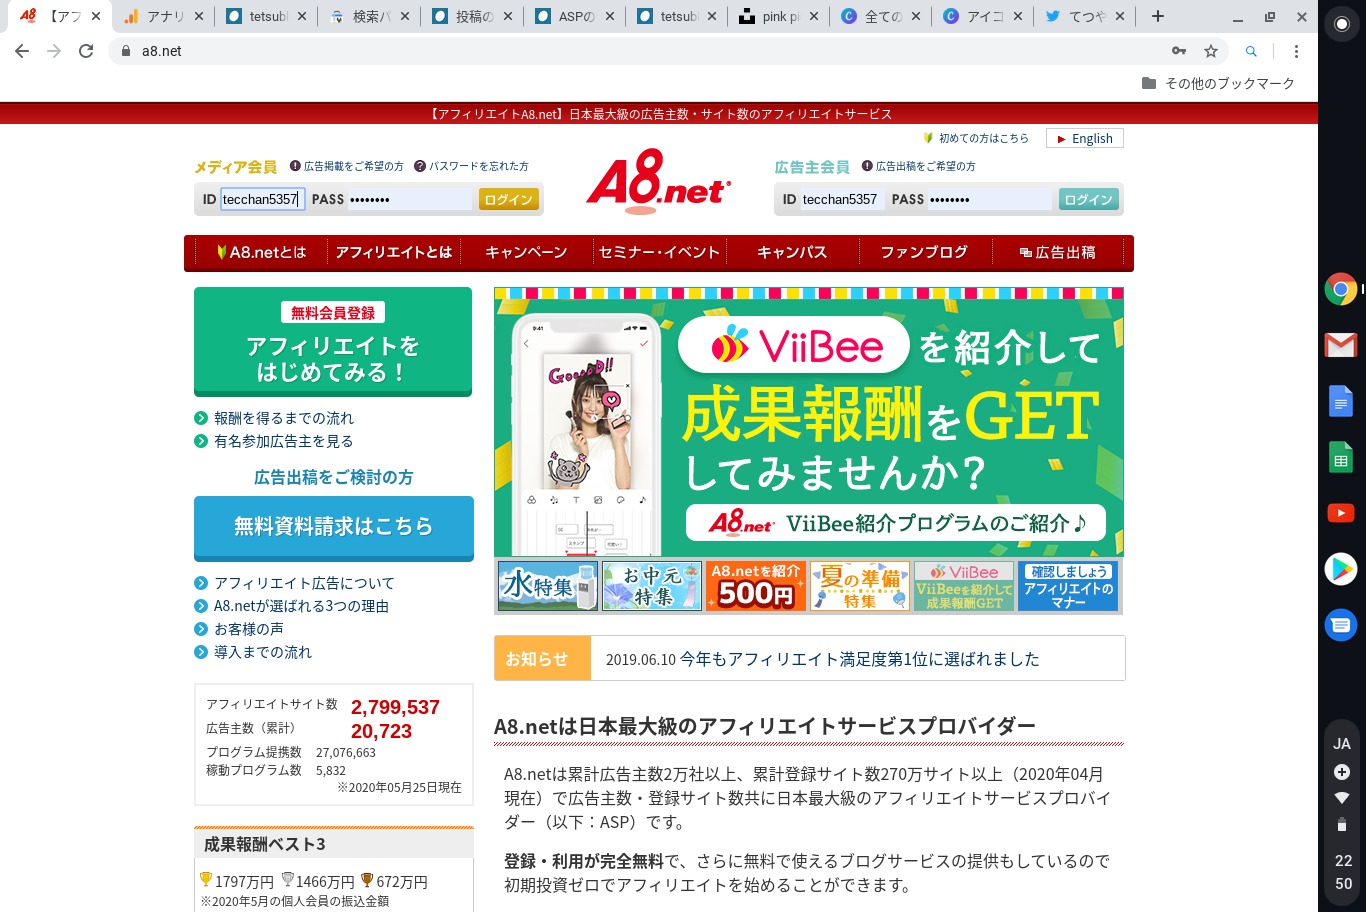Open 有名参加広告主を見る link
The width and height of the screenshot is (1366, 912).
click(x=284, y=441)
